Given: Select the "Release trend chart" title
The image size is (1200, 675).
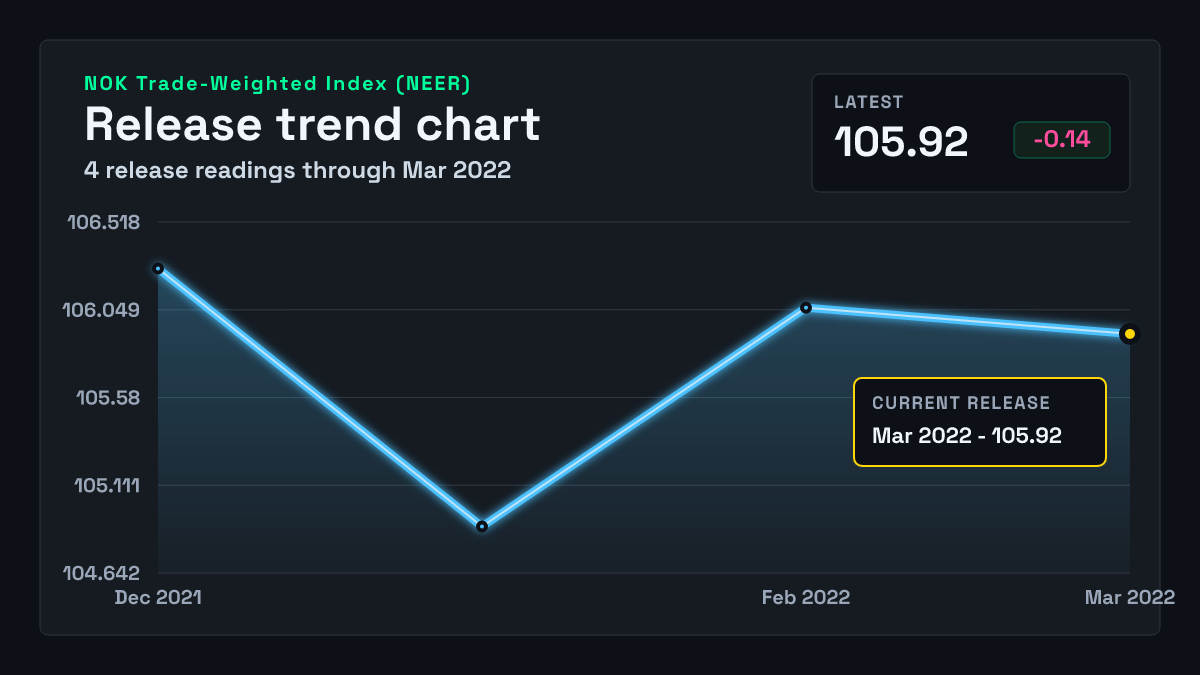Looking at the screenshot, I should (312, 125).
